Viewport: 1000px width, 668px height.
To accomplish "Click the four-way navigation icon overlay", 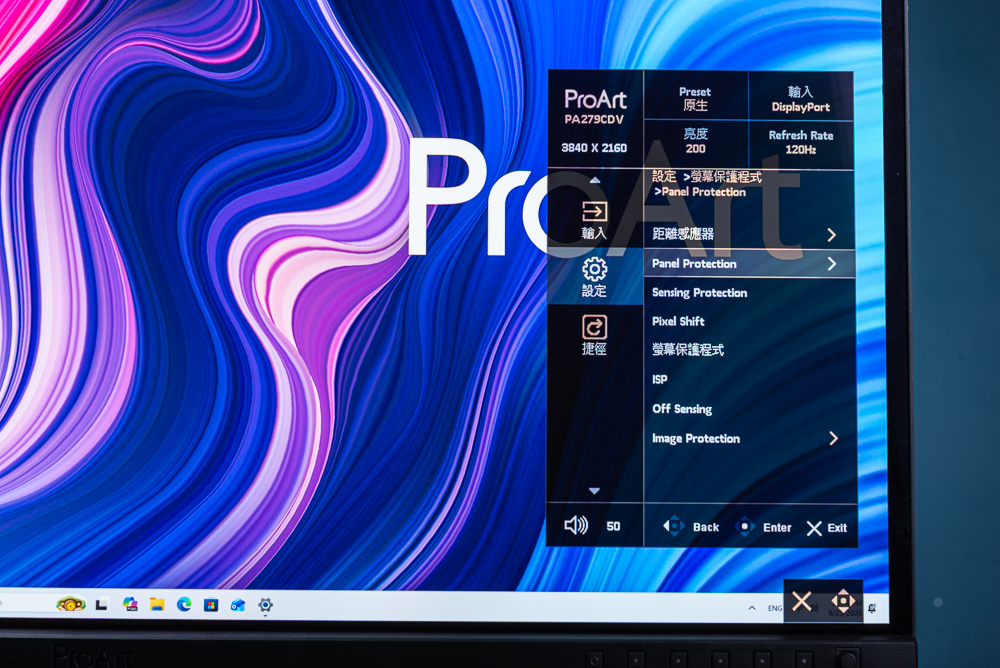I will tap(843, 601).
